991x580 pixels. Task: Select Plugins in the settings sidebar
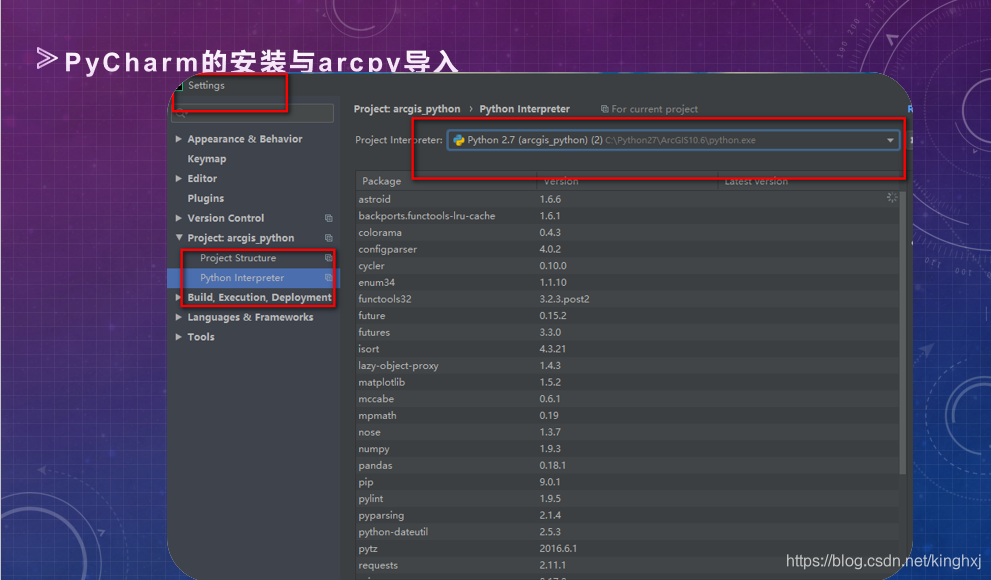(205, 198)
